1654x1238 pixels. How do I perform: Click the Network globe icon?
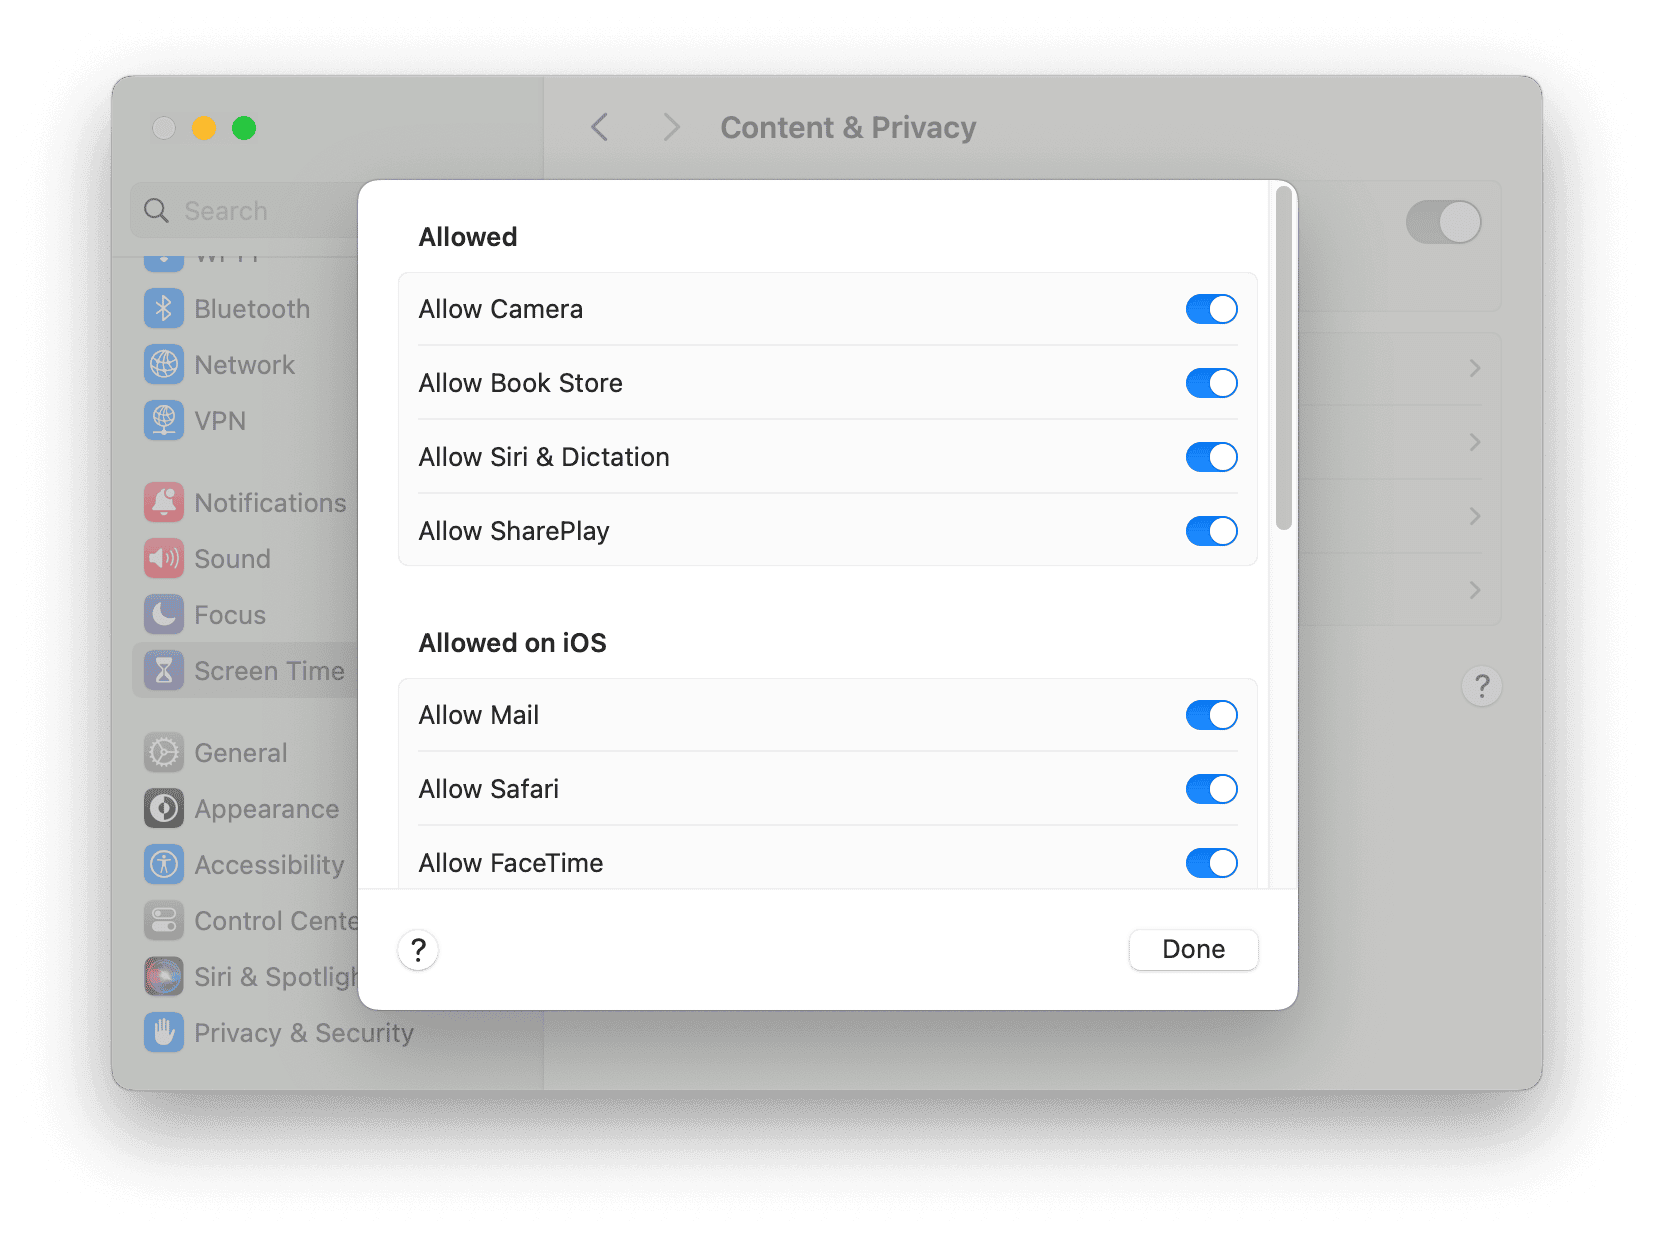tap(164, 365)
